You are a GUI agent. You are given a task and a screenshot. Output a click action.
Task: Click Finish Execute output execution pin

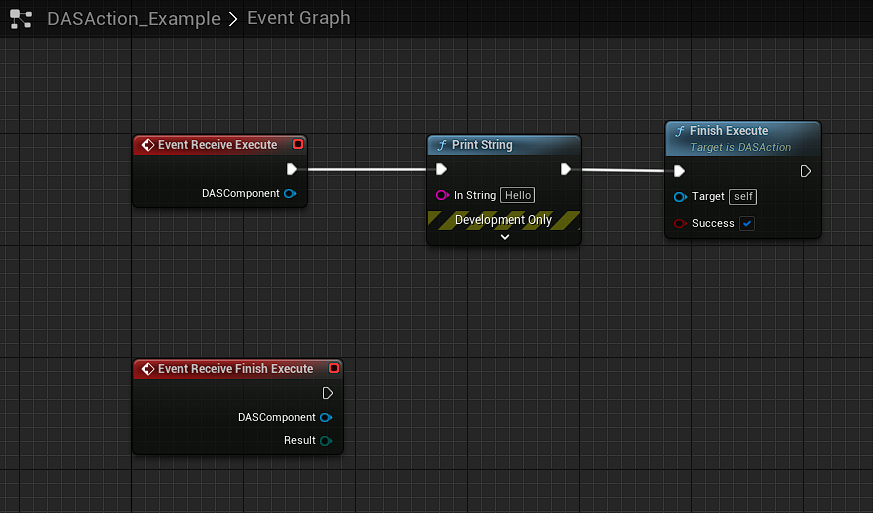coord(806,171)
